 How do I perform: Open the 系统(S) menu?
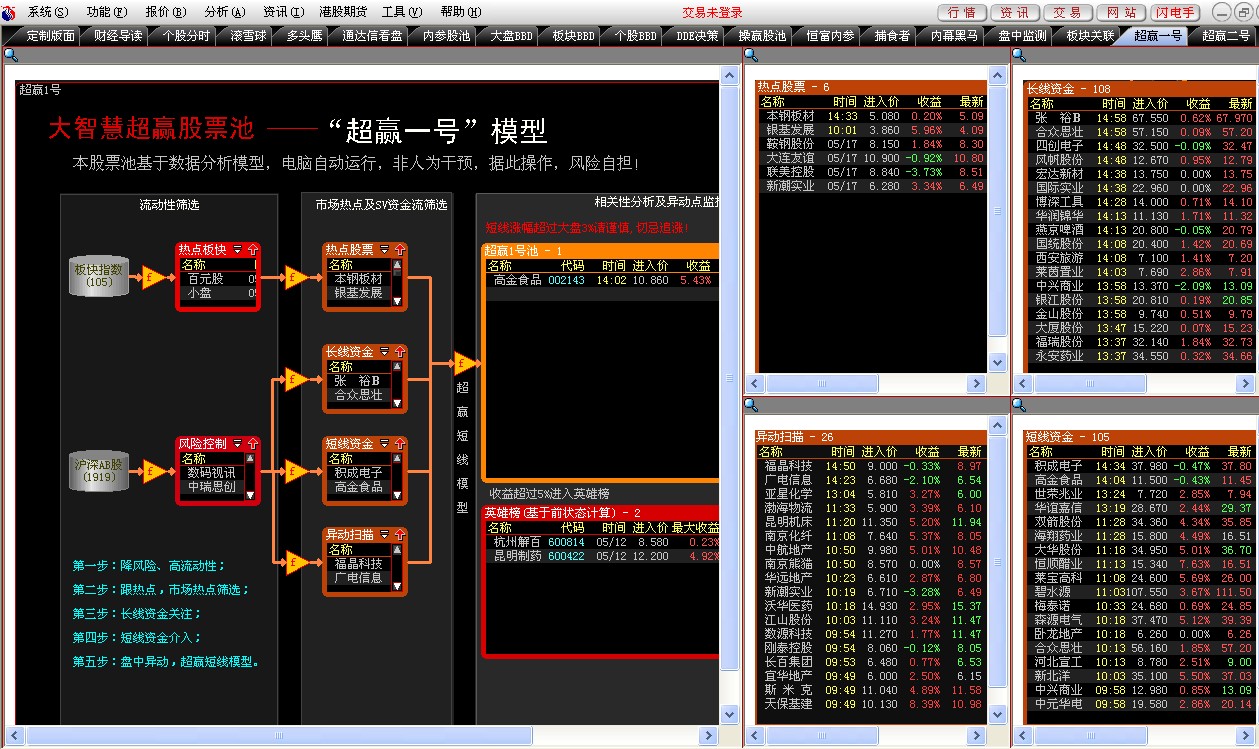48,12
